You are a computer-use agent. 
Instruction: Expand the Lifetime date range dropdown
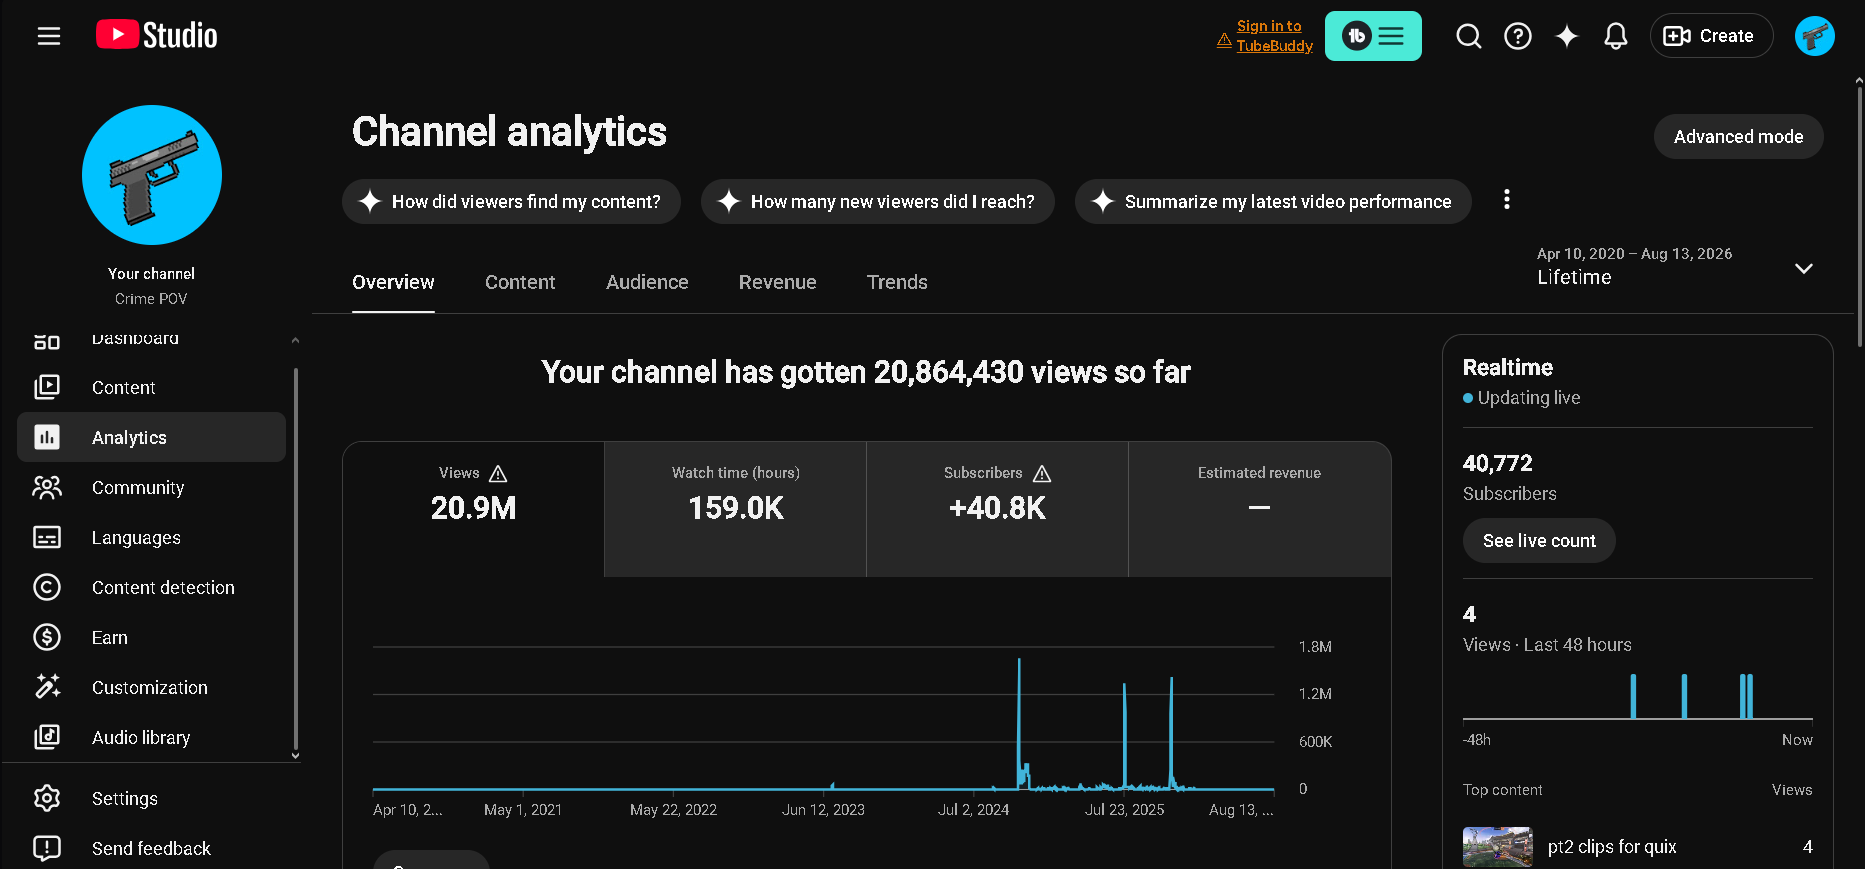pyautogui.click(x=1804, y=268)
